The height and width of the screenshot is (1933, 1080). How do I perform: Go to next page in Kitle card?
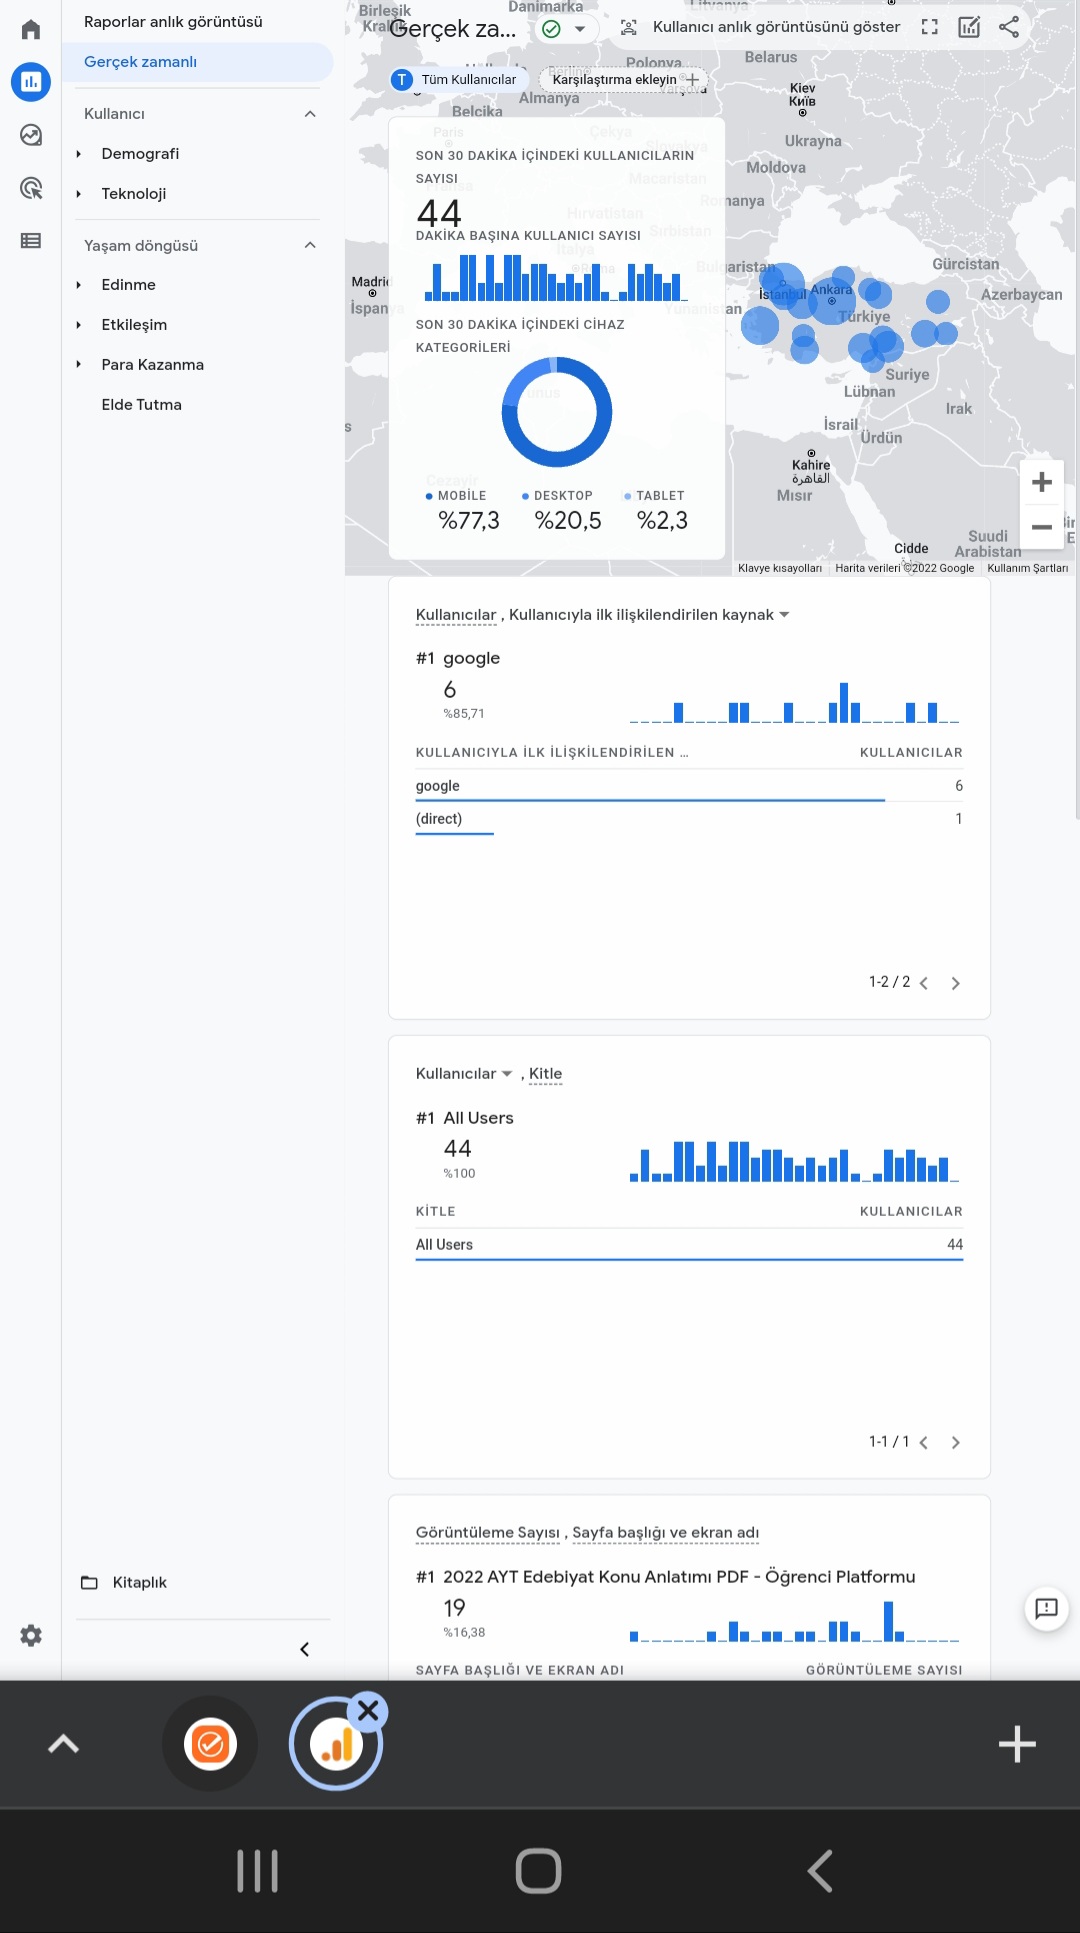pyautogui.click(x=955, y=1442)
